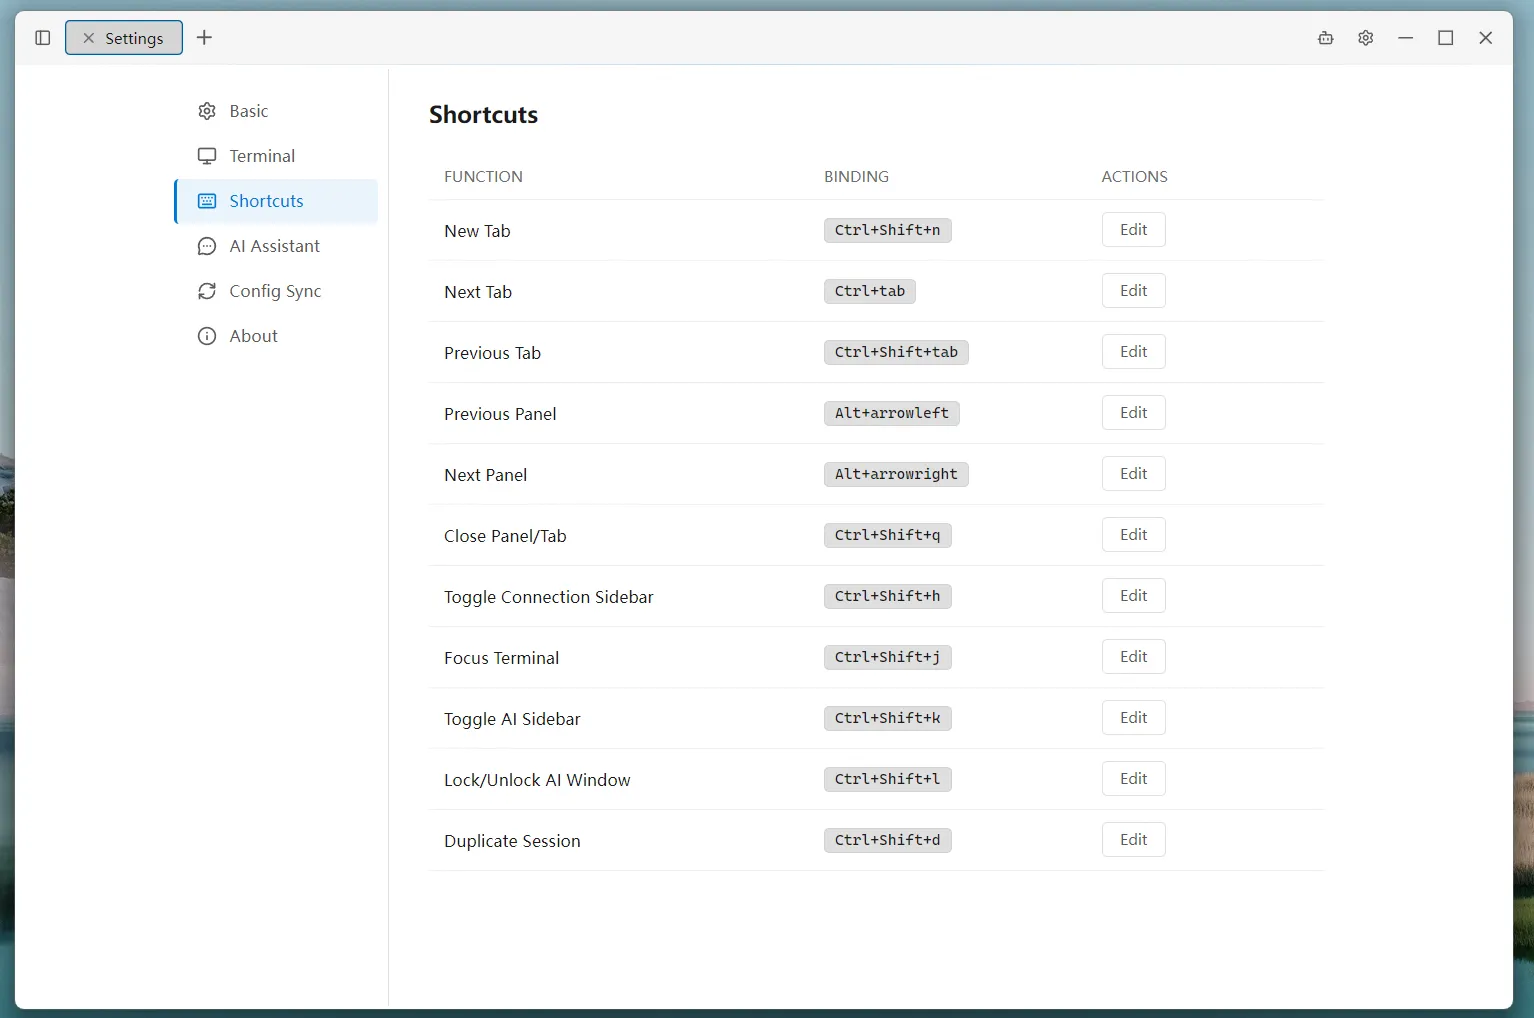Click the Toggle Connection Sidebar function name

[549, 597]
